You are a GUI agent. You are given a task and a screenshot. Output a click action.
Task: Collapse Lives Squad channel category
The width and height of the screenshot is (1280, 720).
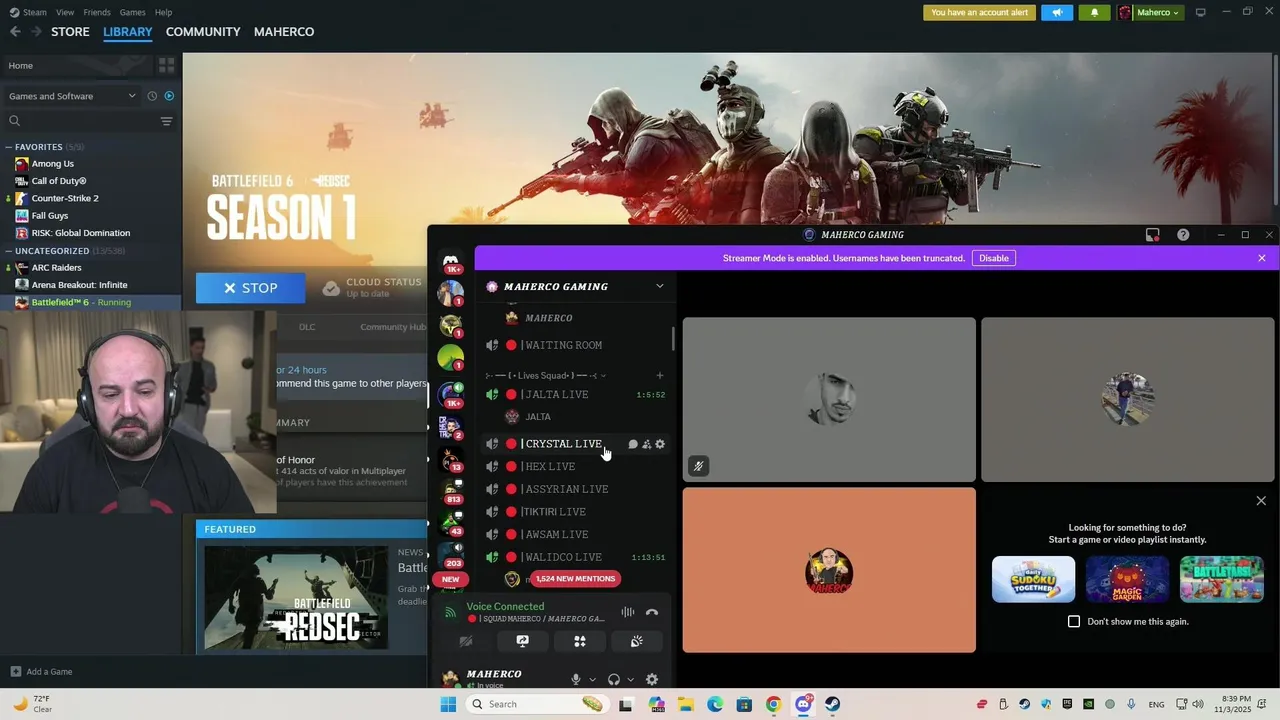(547, 375)
